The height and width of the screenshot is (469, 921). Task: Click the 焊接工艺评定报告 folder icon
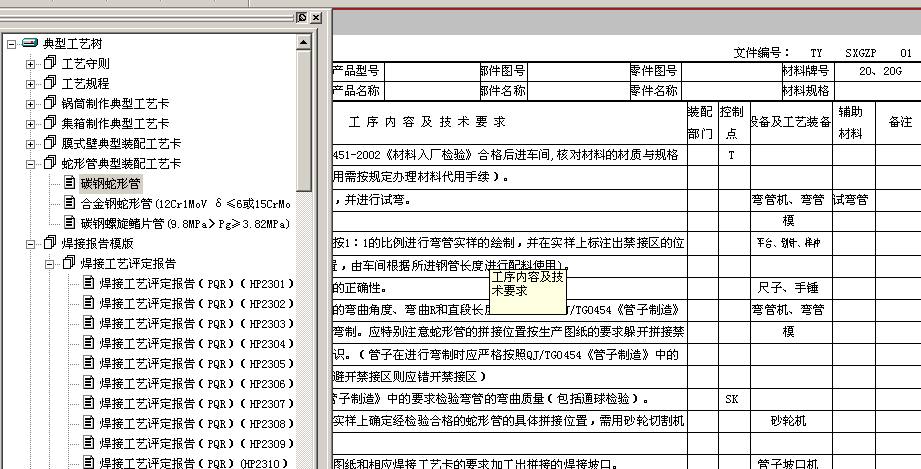(x=69, y=263)
